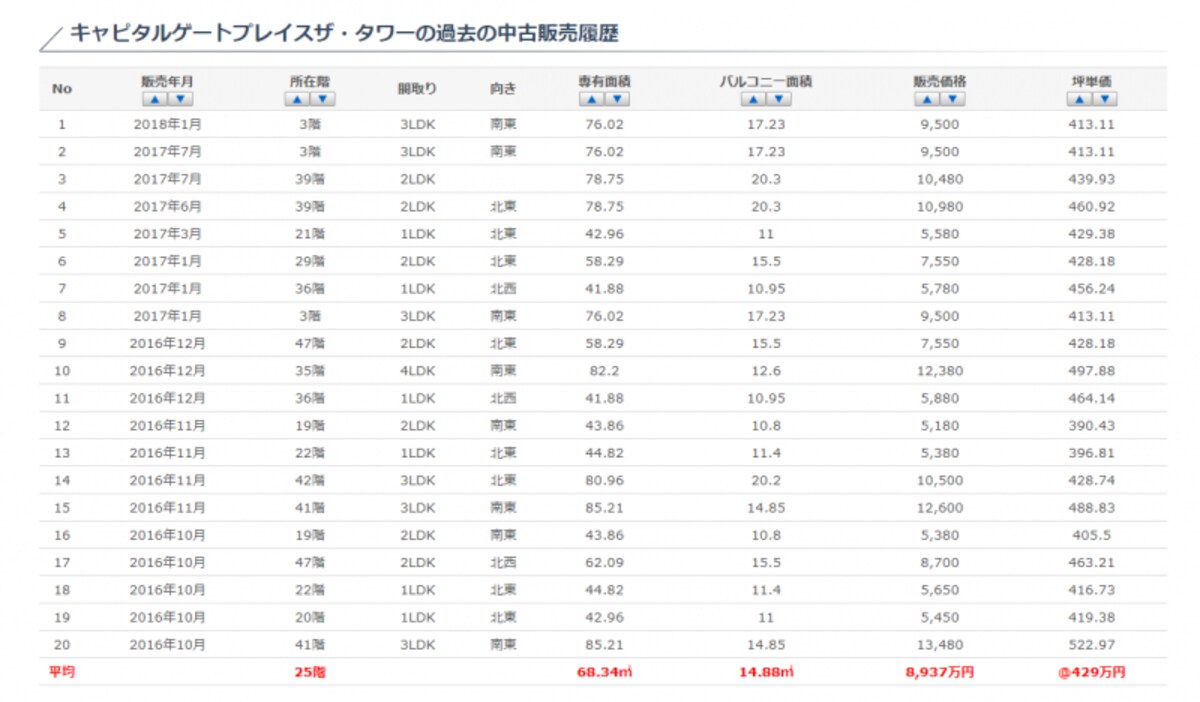
Task: Sort 販売価格 column descending with down arrow
Action: click(952, 99)
